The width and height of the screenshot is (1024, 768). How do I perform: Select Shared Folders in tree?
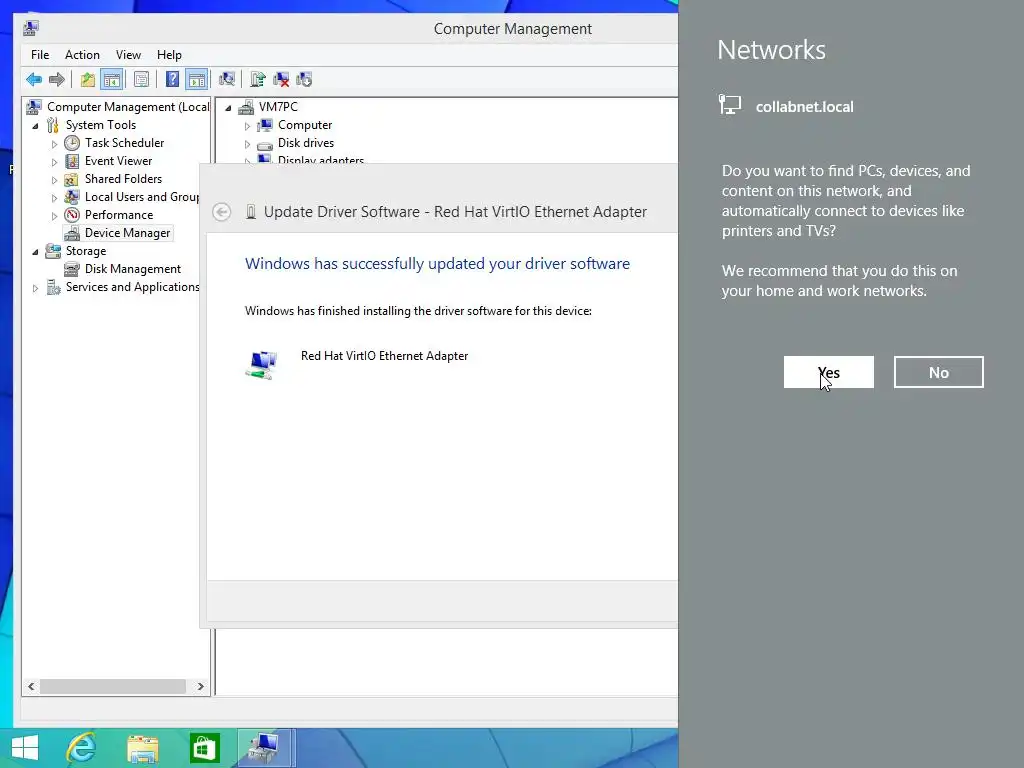coord(123,178)
